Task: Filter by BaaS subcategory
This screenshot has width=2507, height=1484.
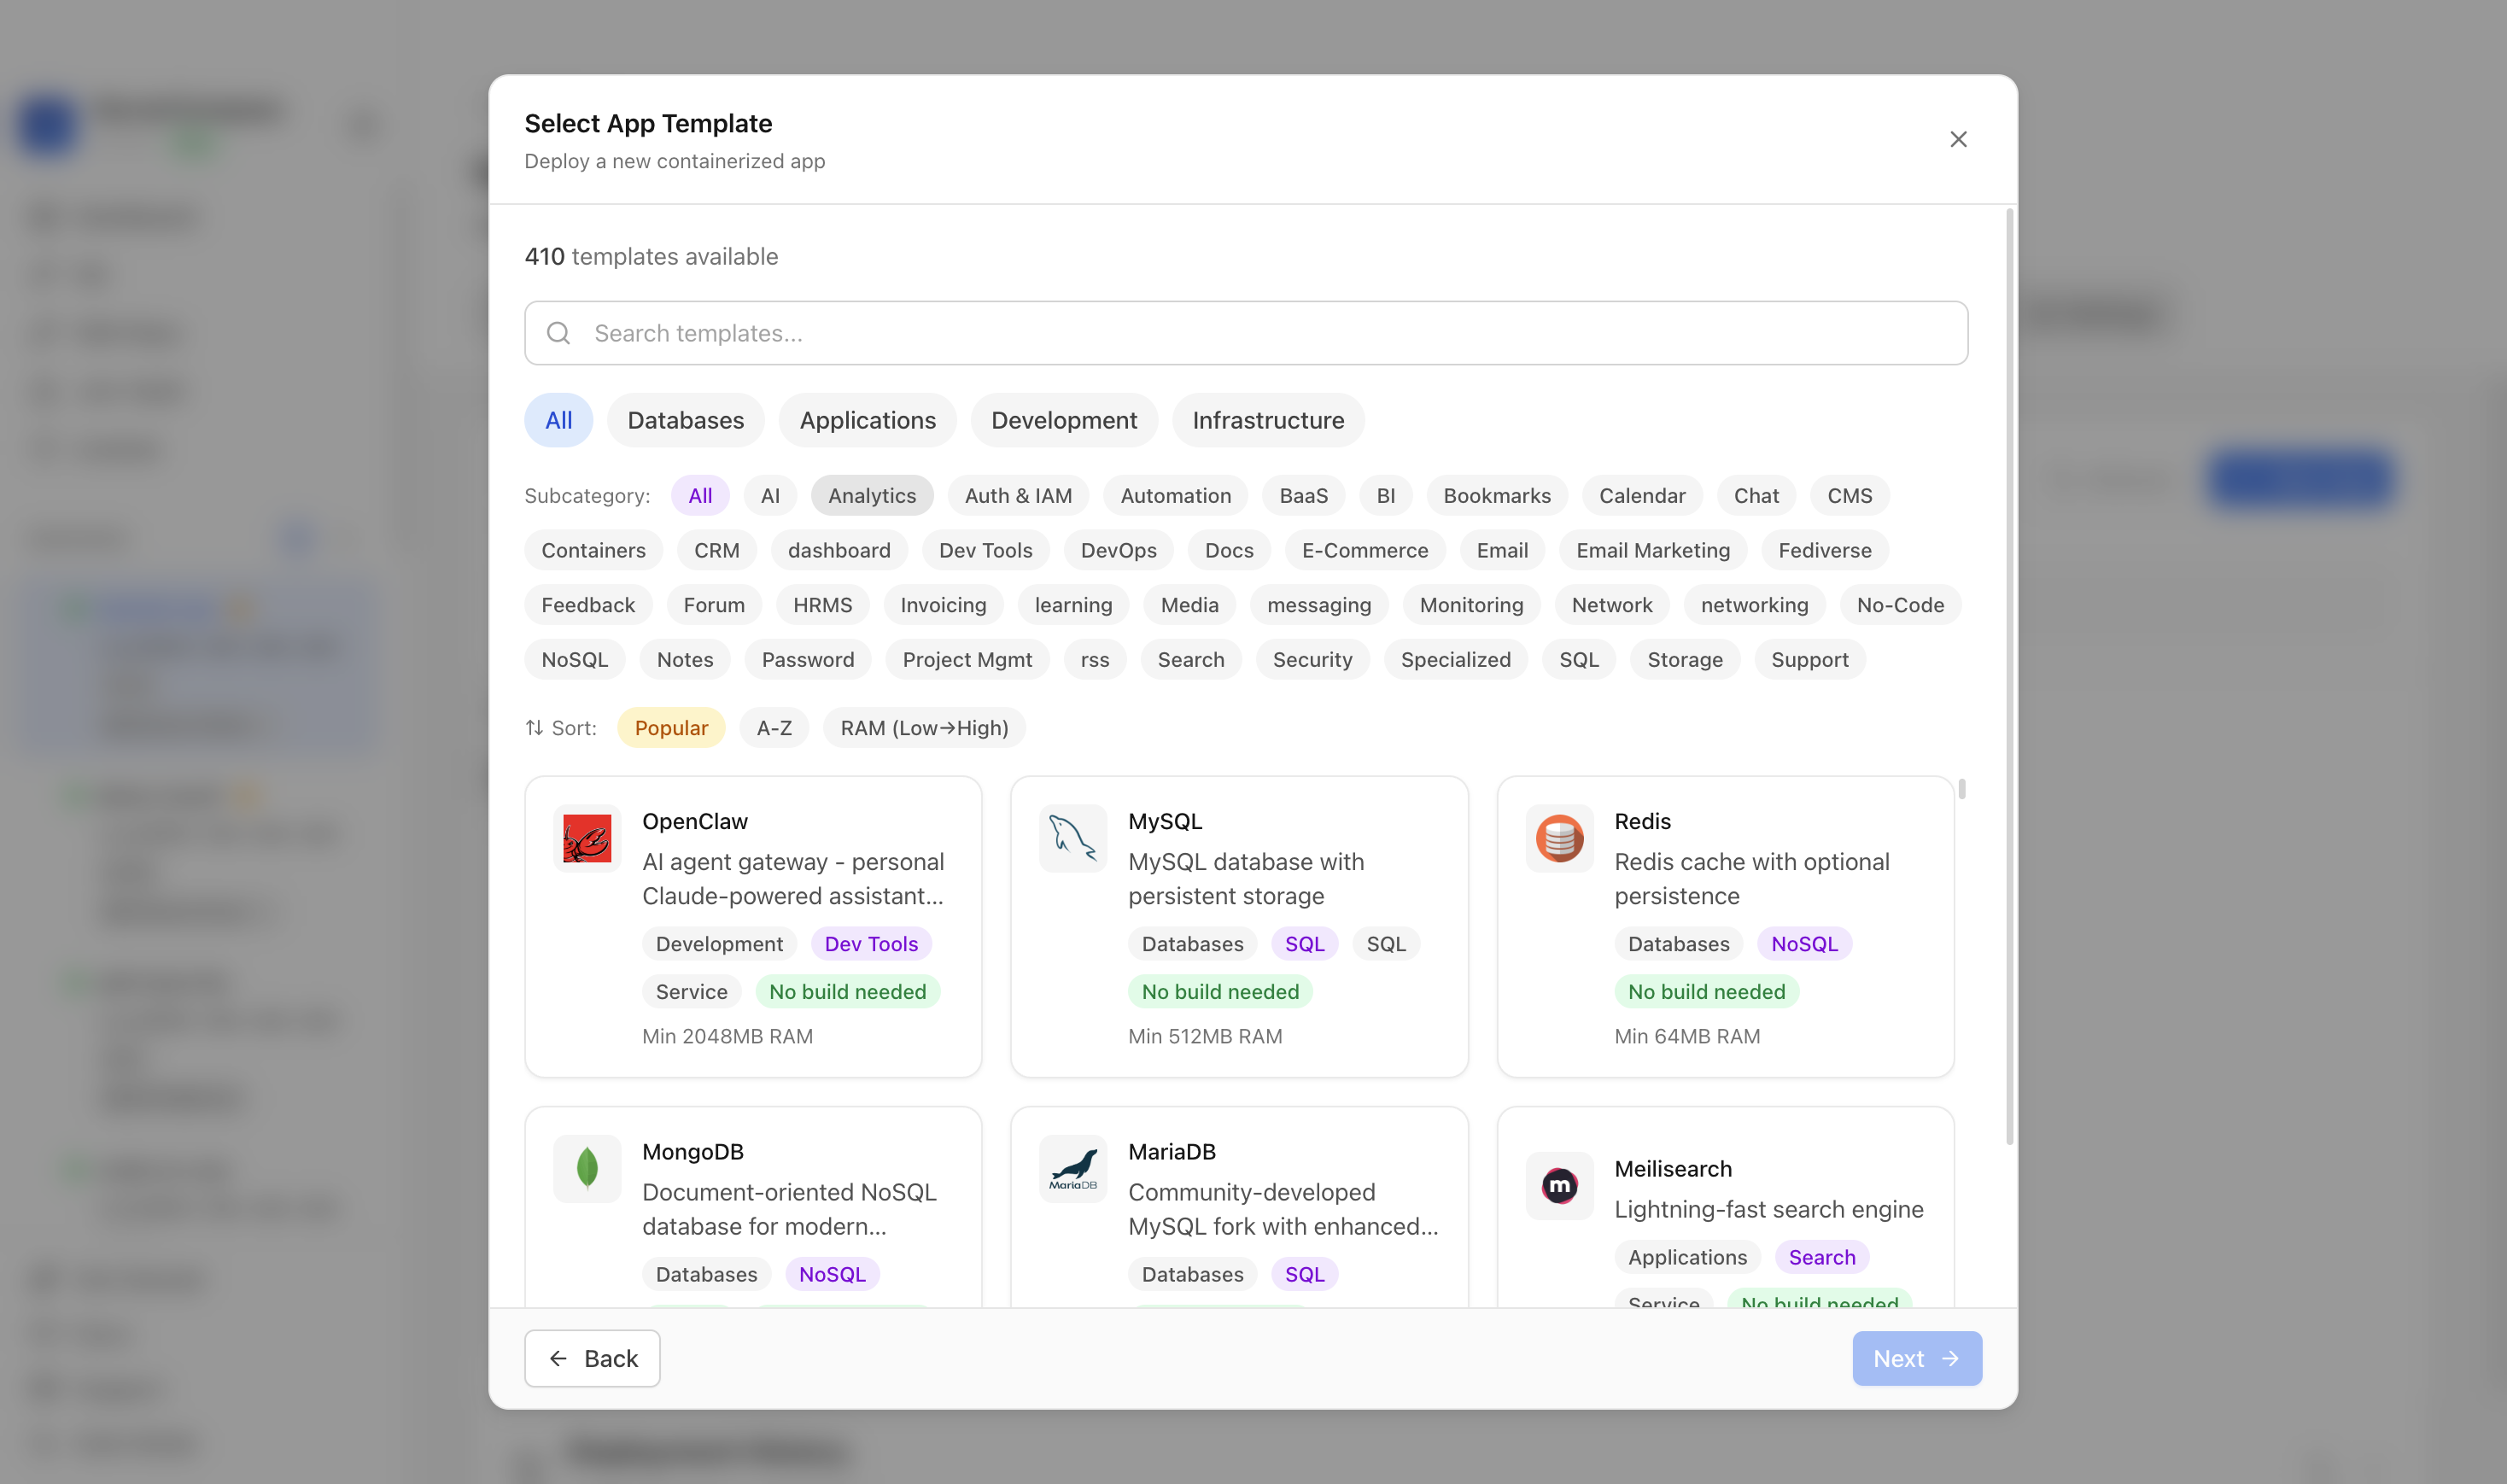Action: [x=1304, y=495]
